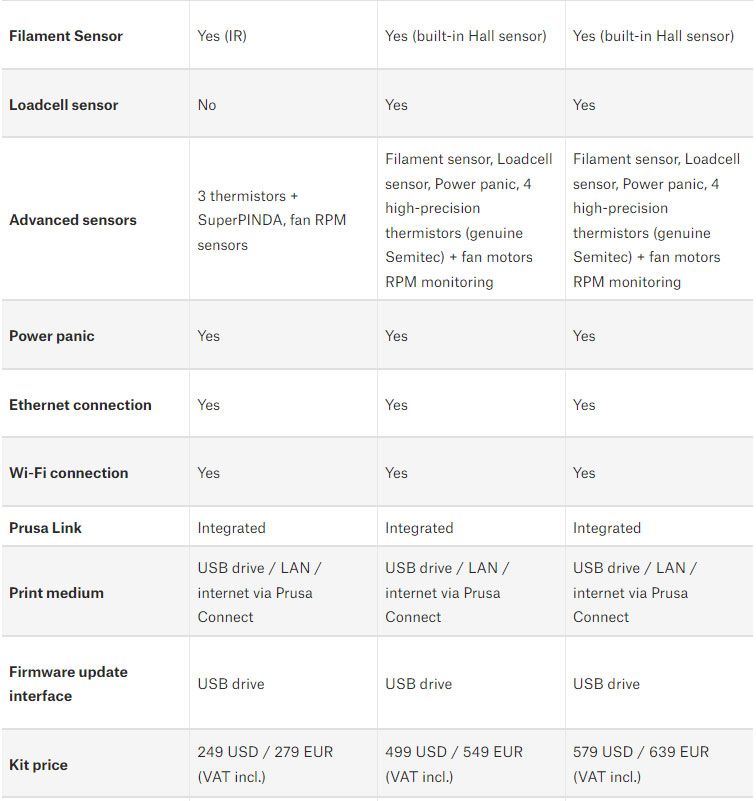Click the Ethernet connection row label

80,405
